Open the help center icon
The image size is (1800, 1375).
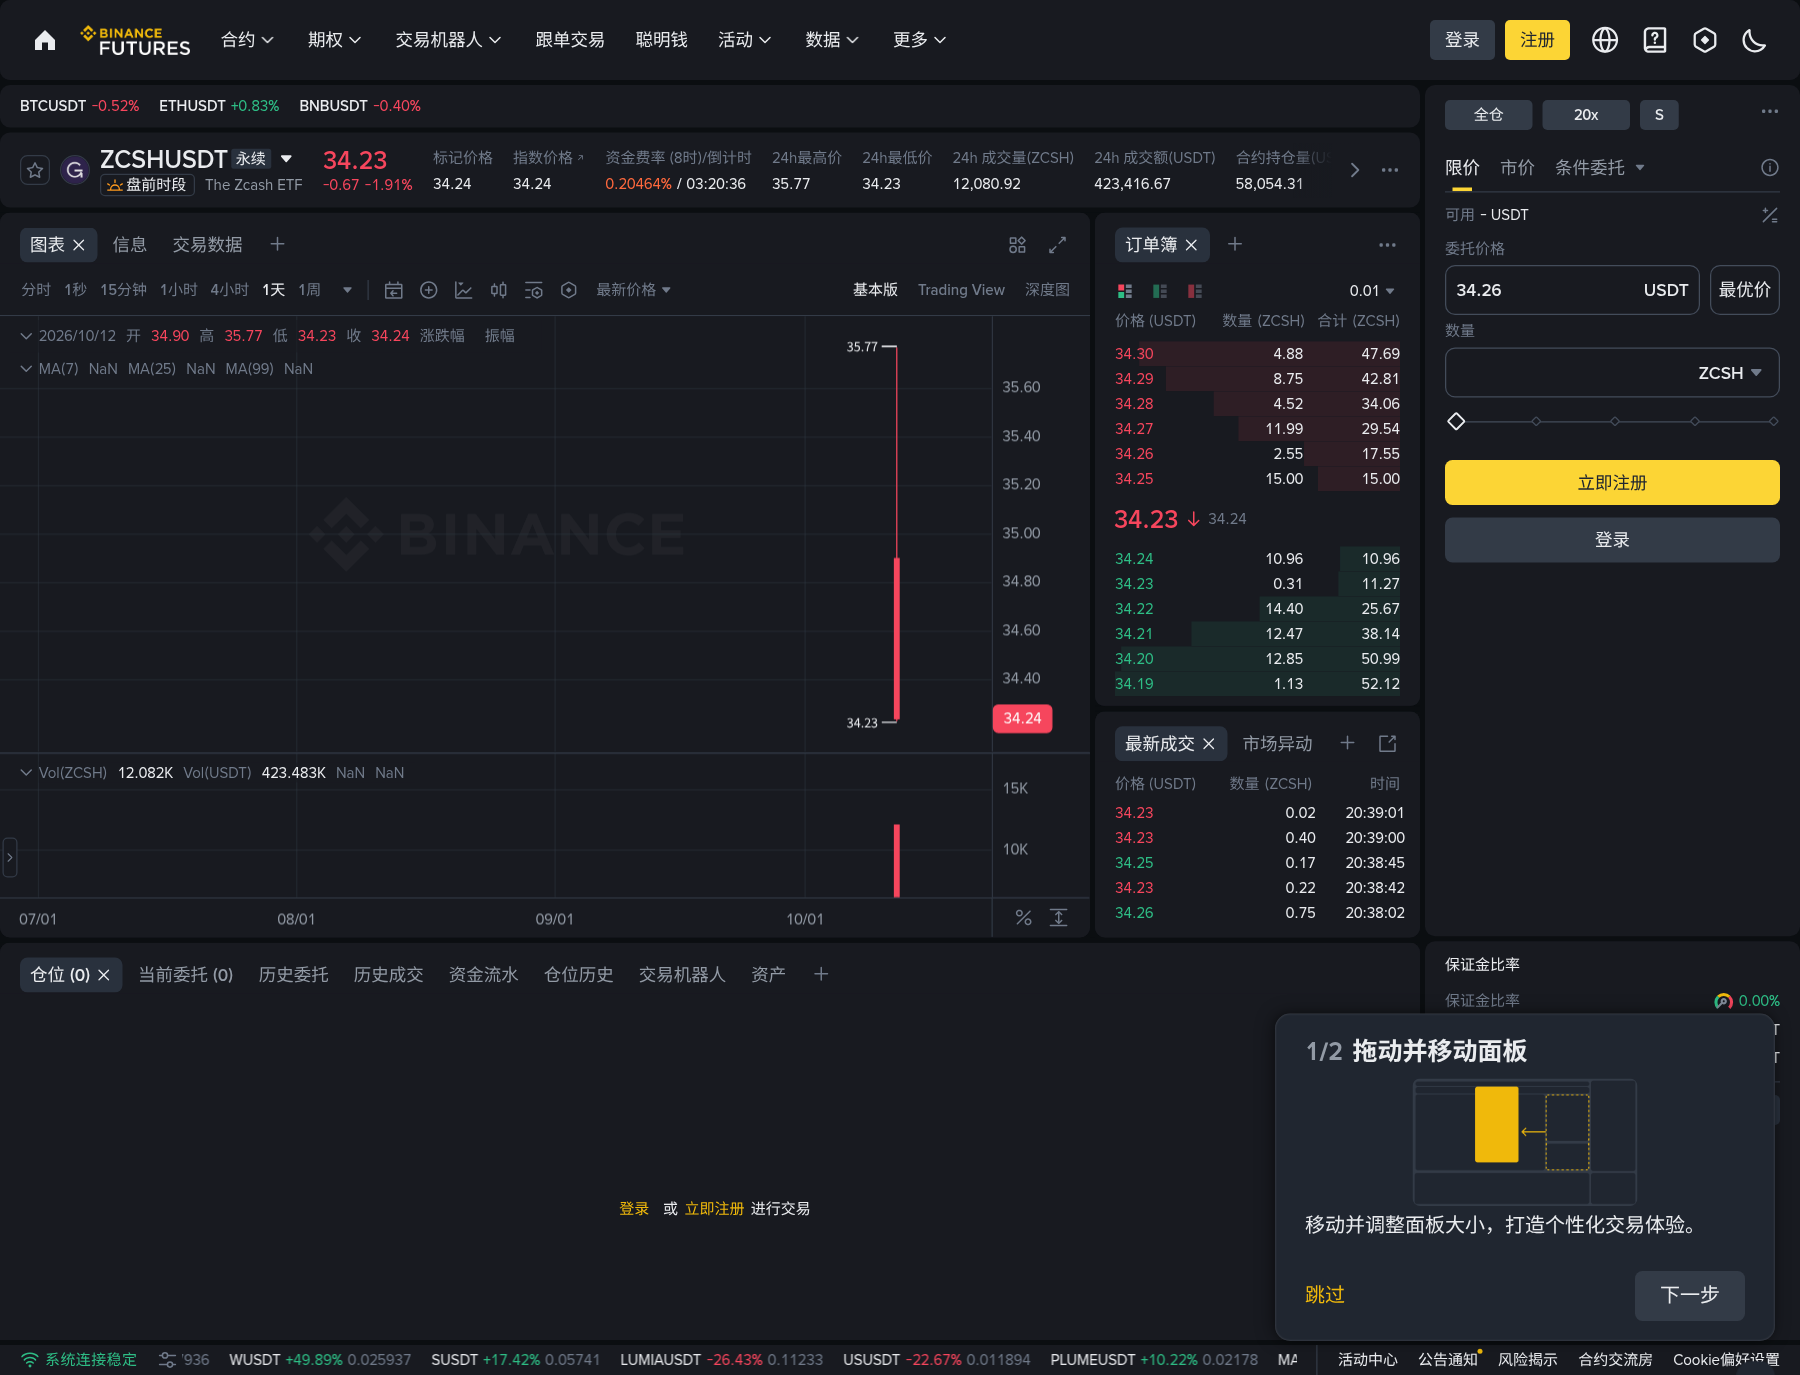[1655, 40]
